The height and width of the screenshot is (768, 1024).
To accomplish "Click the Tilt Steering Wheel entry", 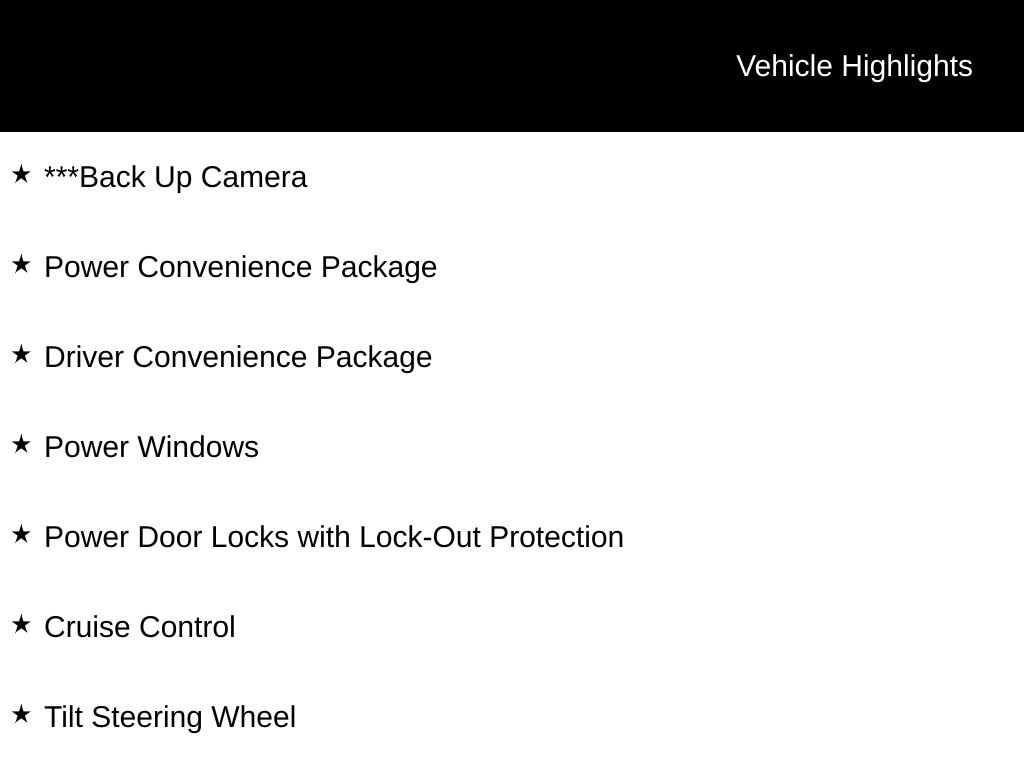I will point(170,718).
